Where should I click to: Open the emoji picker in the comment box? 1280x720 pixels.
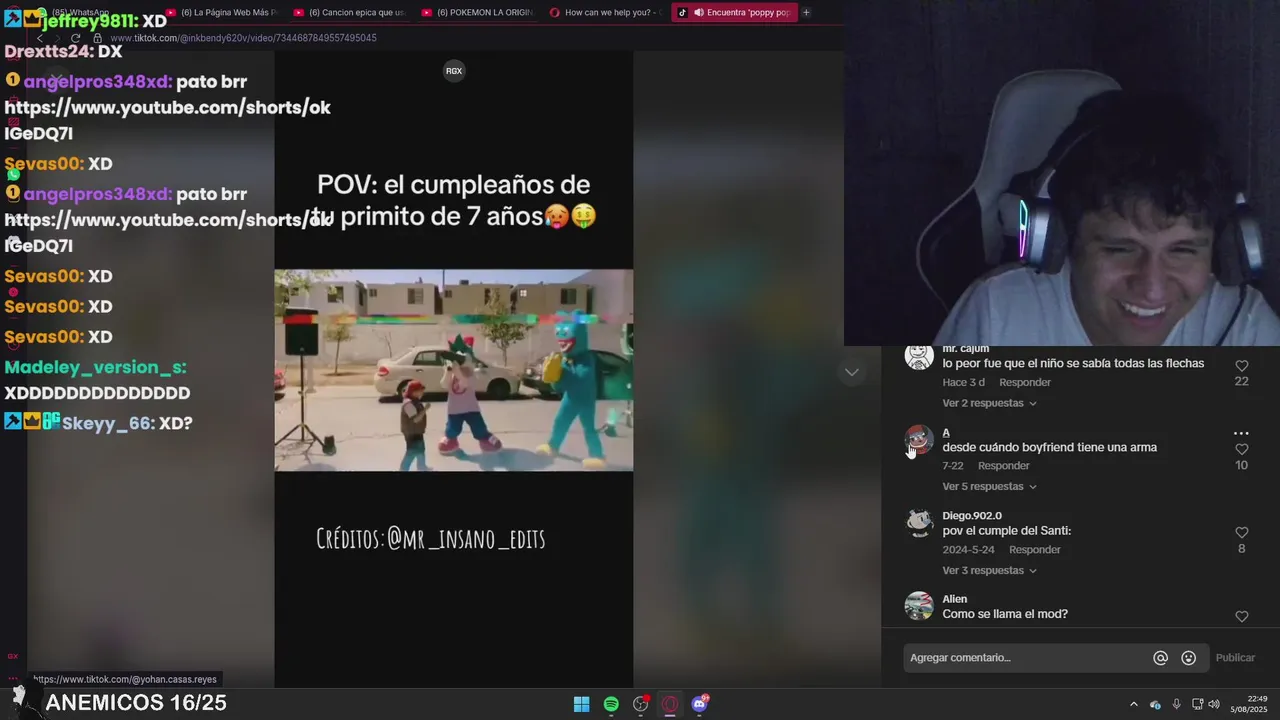[1188, 658]
